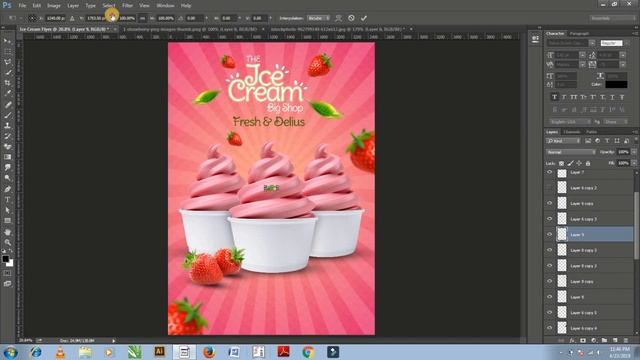Select the Layer 6 copy 4 row

click(589, 328)
